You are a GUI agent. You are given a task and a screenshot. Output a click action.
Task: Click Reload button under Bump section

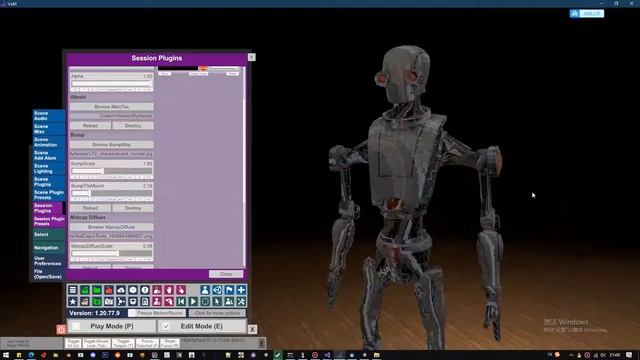[90, 208]
